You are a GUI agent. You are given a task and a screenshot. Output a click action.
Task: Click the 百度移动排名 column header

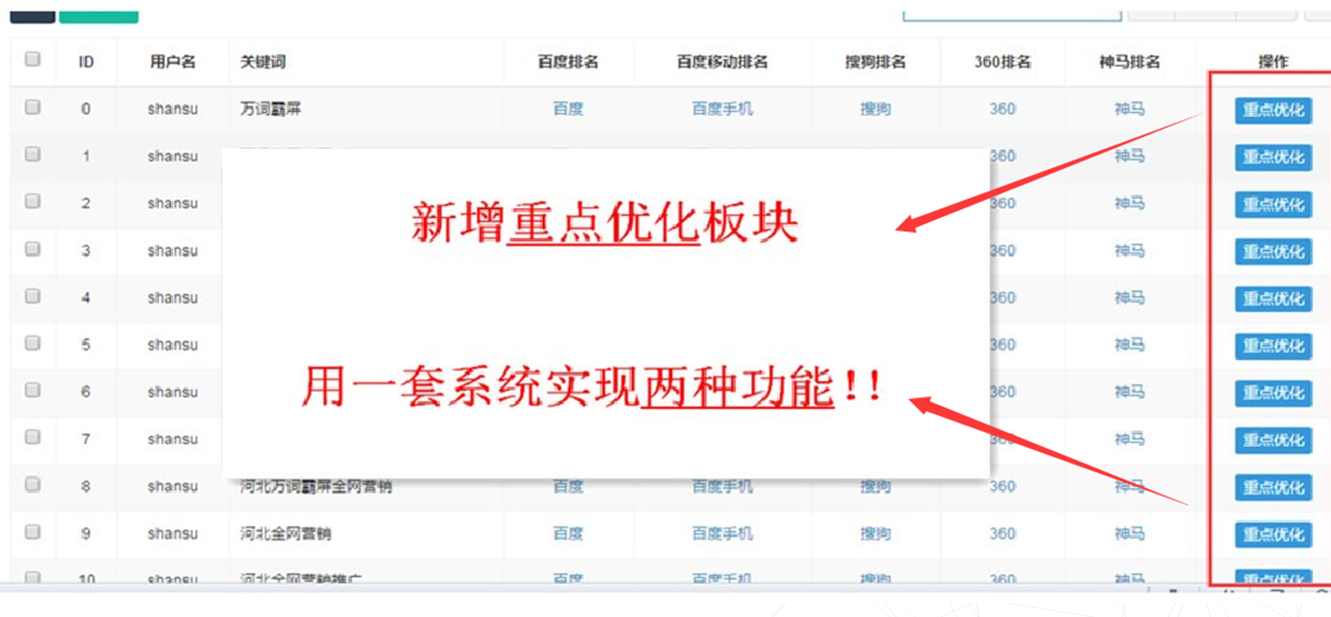click(x=722, y=62)
